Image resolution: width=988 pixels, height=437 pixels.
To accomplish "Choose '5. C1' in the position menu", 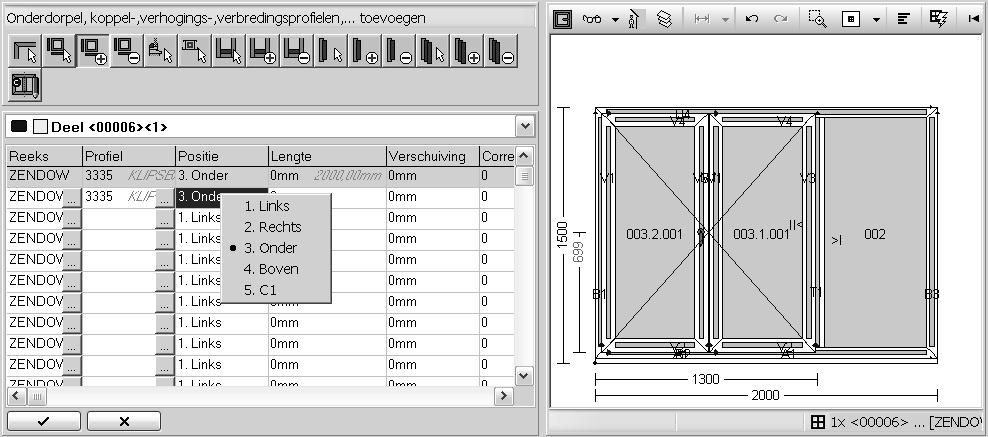I will (x=260, y=290).
